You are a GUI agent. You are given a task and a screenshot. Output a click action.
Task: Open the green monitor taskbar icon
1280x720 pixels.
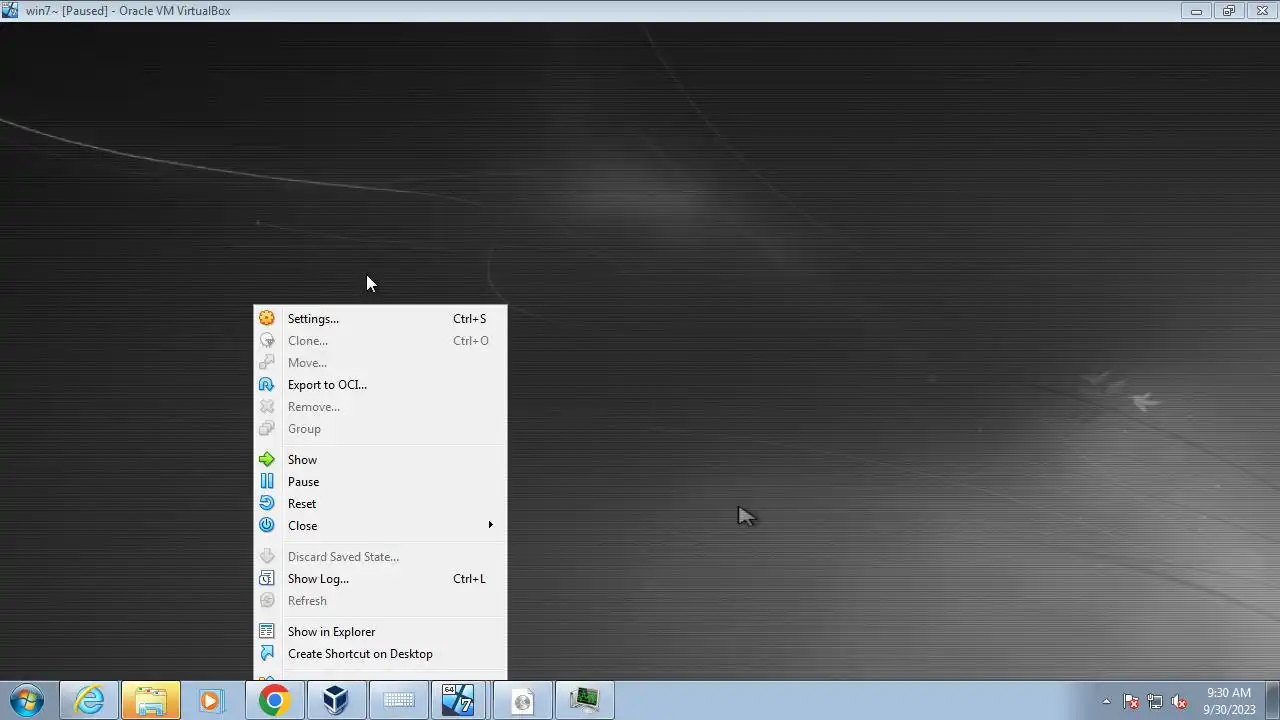point(584,701)
